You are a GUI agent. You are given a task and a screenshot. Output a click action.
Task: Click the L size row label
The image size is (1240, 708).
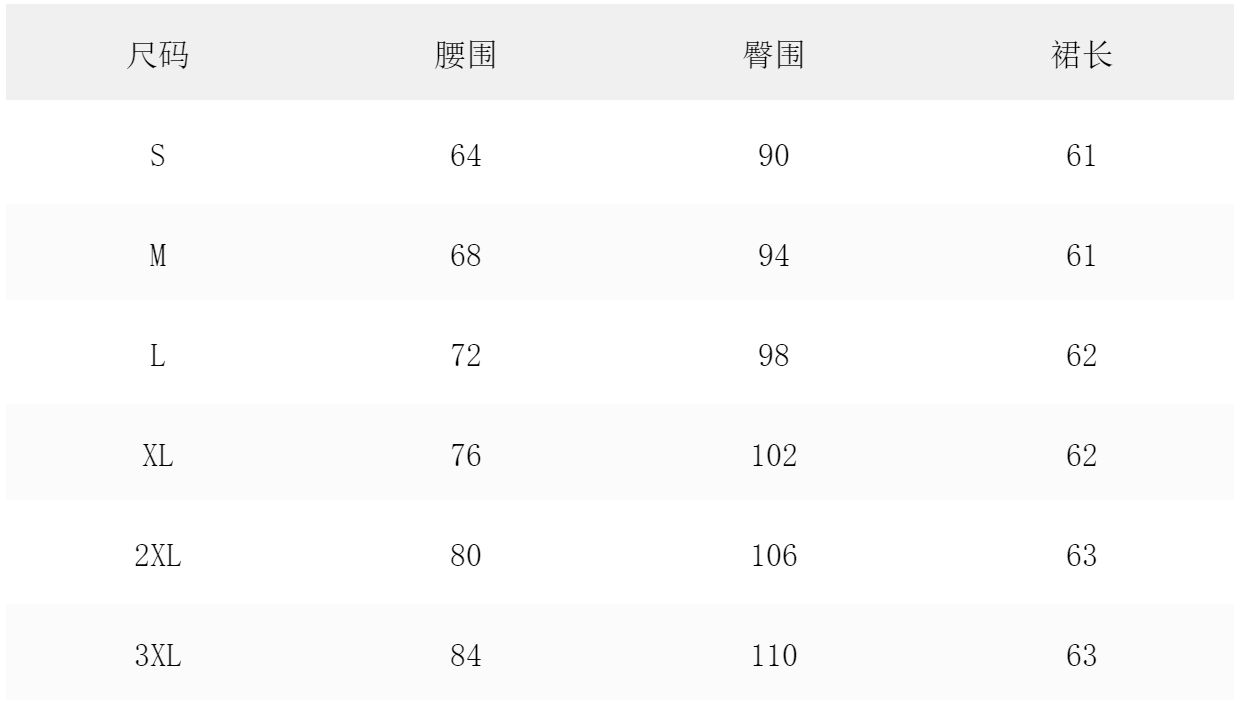click(x=158, y=356)
